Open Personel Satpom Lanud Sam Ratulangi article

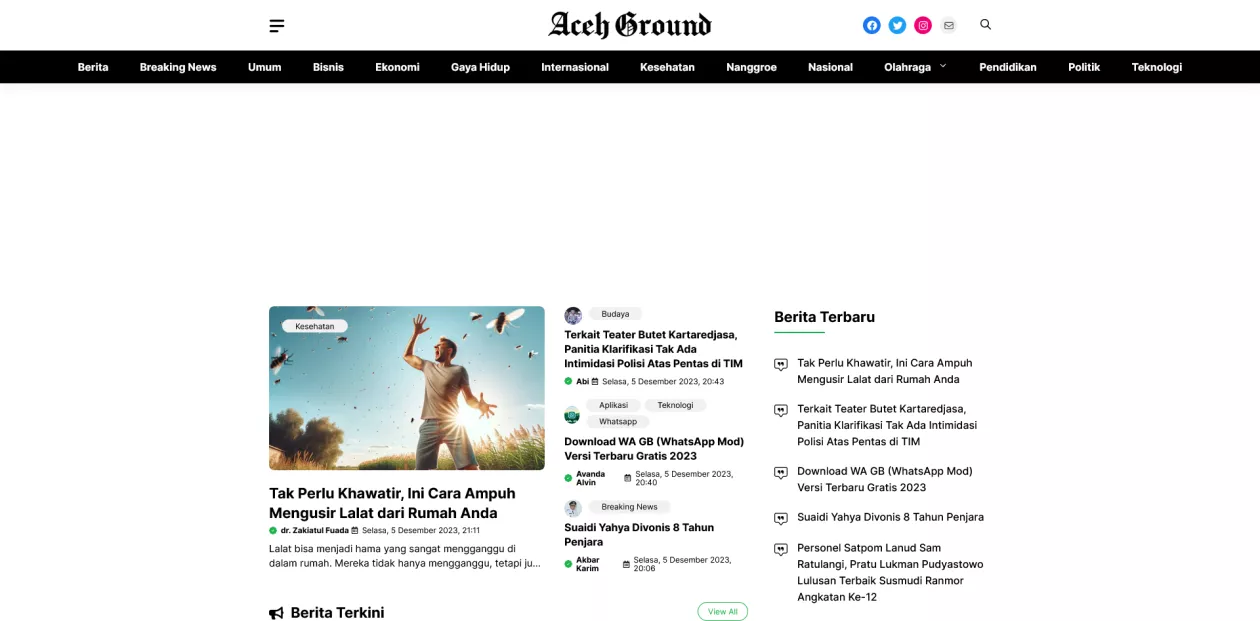pyautogui.click(x=890, y=572)
